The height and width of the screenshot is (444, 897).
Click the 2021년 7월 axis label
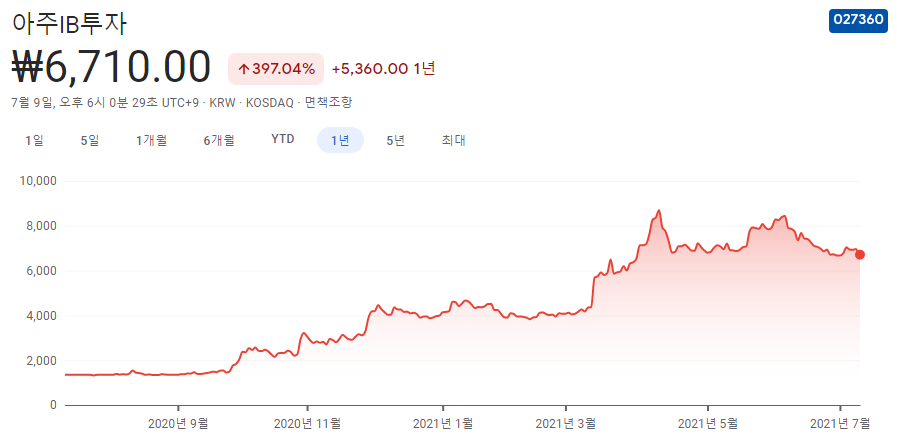pyautogui.click(x=840, y=424)
